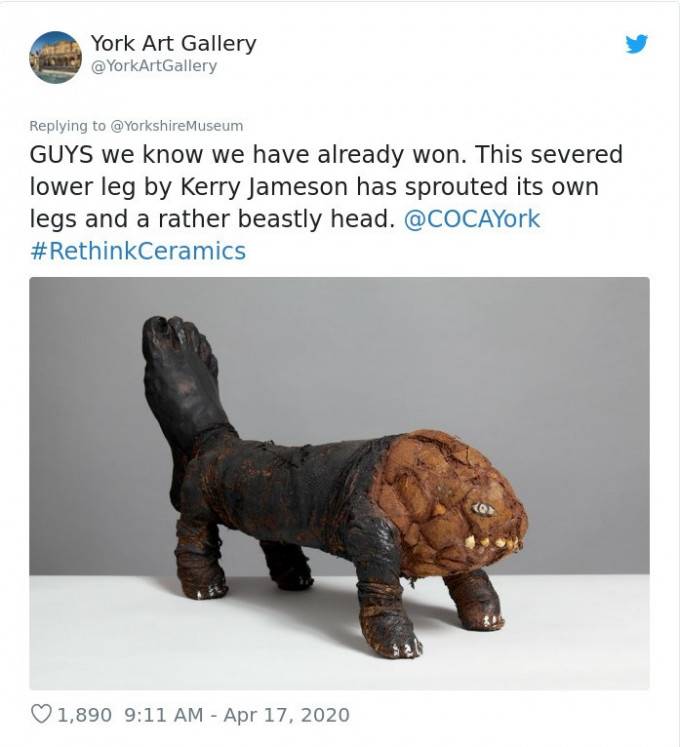680x747 pixels.
Task: Click the sculpture's white eye
Action: [483, 509]
